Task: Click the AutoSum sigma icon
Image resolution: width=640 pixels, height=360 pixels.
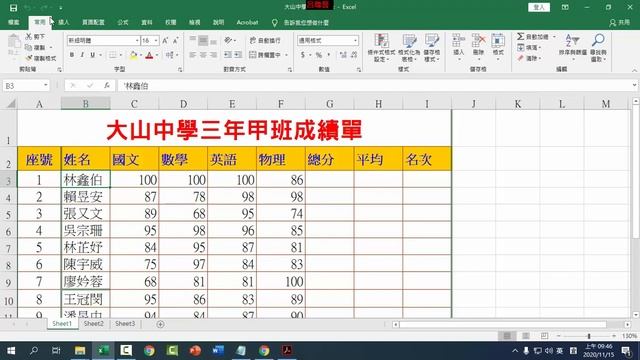Action: (x=520, y=37)
